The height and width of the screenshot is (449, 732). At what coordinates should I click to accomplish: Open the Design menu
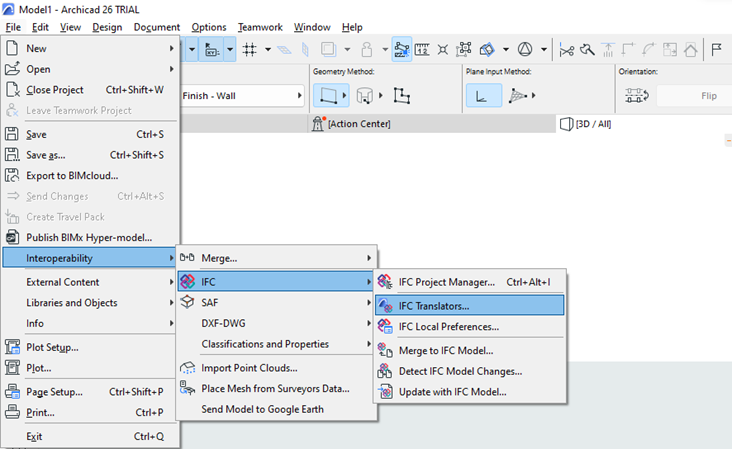coord(107,27)
